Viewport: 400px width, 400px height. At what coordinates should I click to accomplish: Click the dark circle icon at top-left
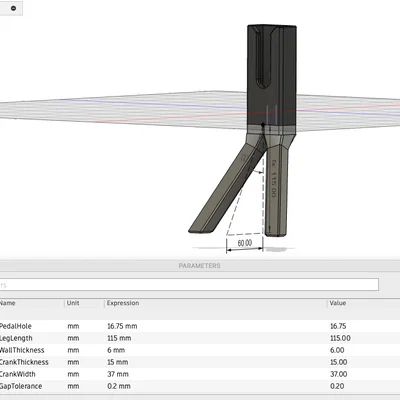pos(13,8)
